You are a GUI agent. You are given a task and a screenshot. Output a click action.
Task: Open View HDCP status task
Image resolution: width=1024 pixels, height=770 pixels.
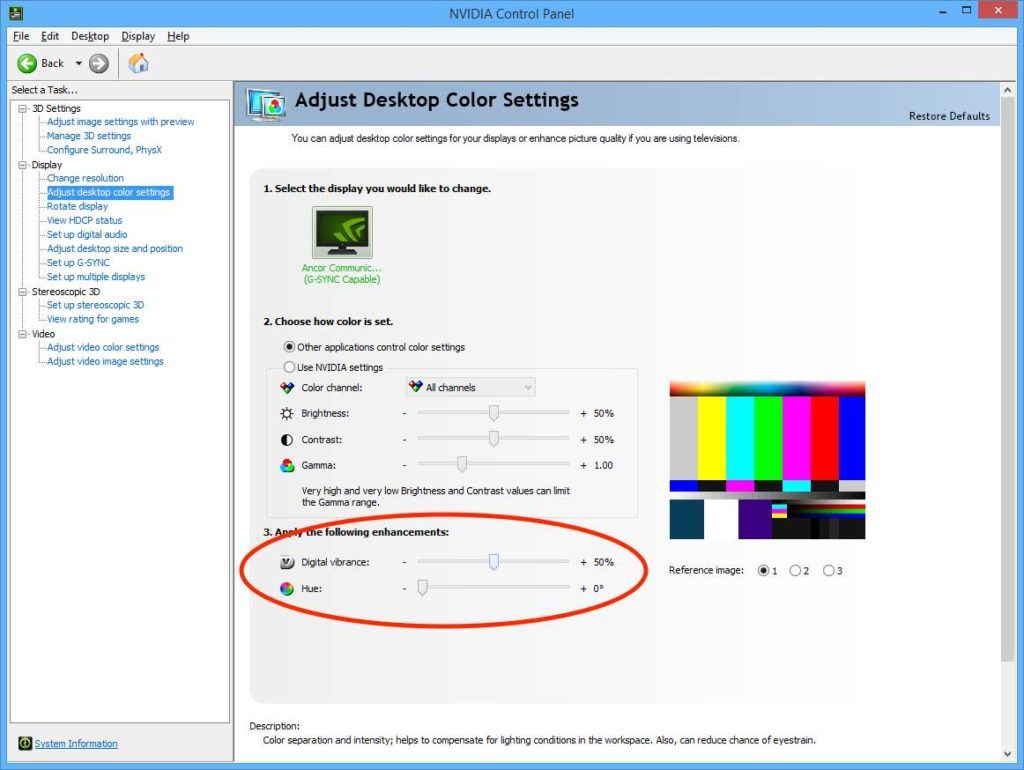tap(84, 220)
